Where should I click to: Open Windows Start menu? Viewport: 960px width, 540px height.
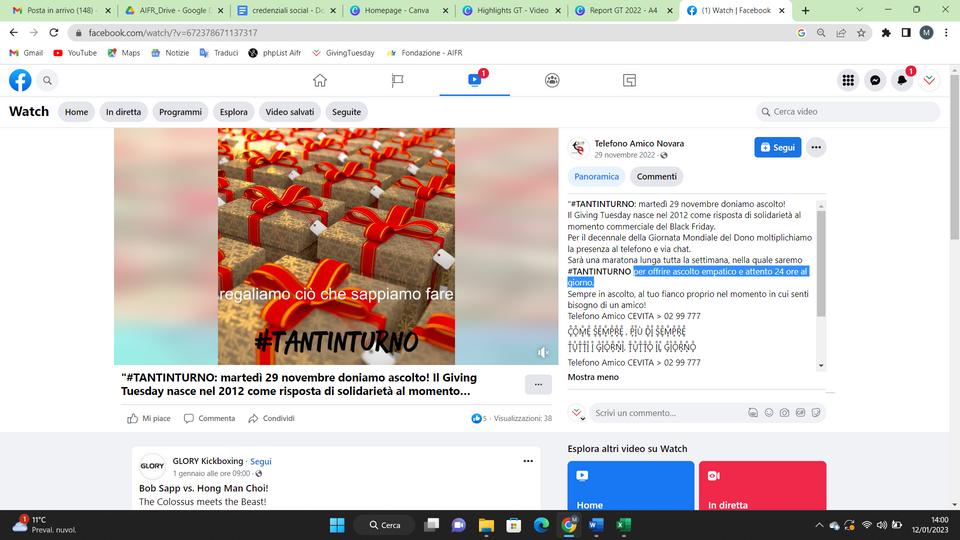coord(337,525)
